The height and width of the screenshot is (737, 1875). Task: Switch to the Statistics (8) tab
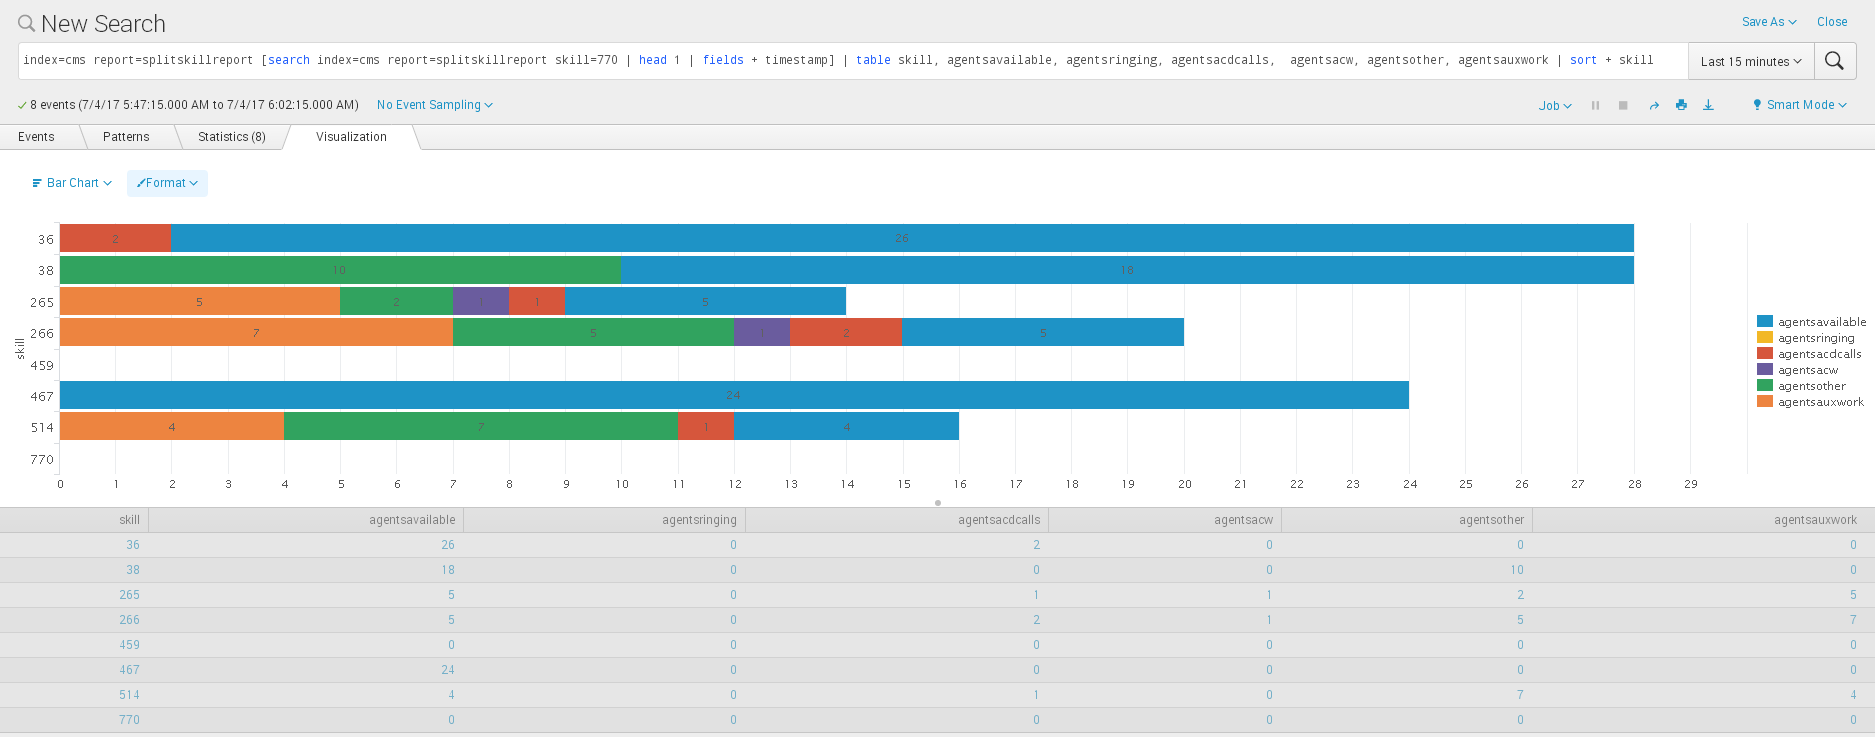pos(231,137)
